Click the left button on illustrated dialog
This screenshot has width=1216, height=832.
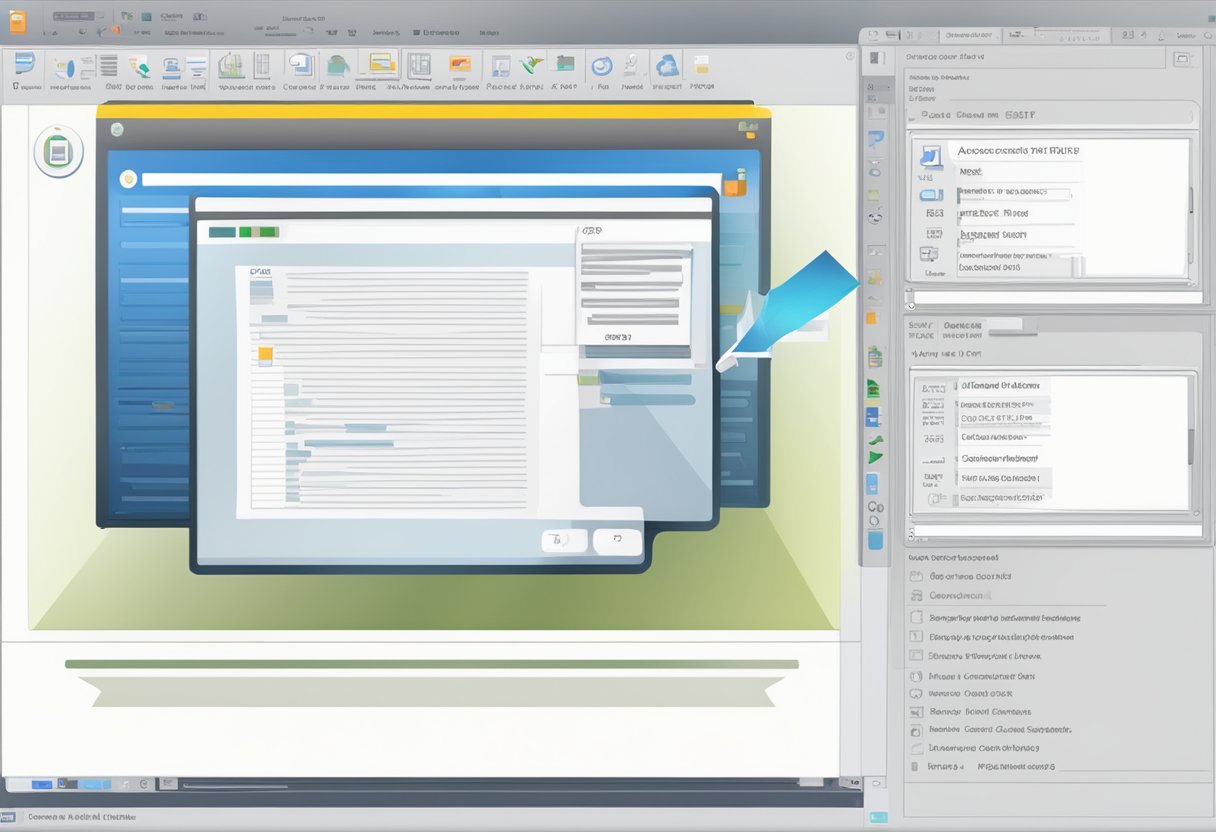[564, 541]
